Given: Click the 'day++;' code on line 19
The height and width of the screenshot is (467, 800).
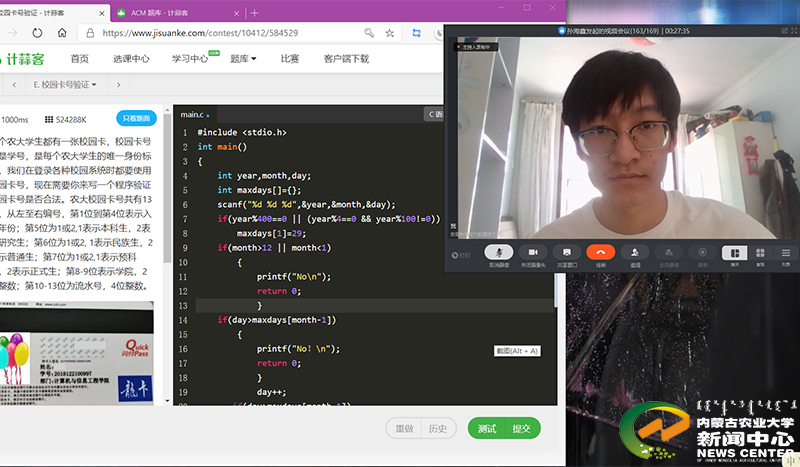Looking at the screenshot, I should 271,392.
